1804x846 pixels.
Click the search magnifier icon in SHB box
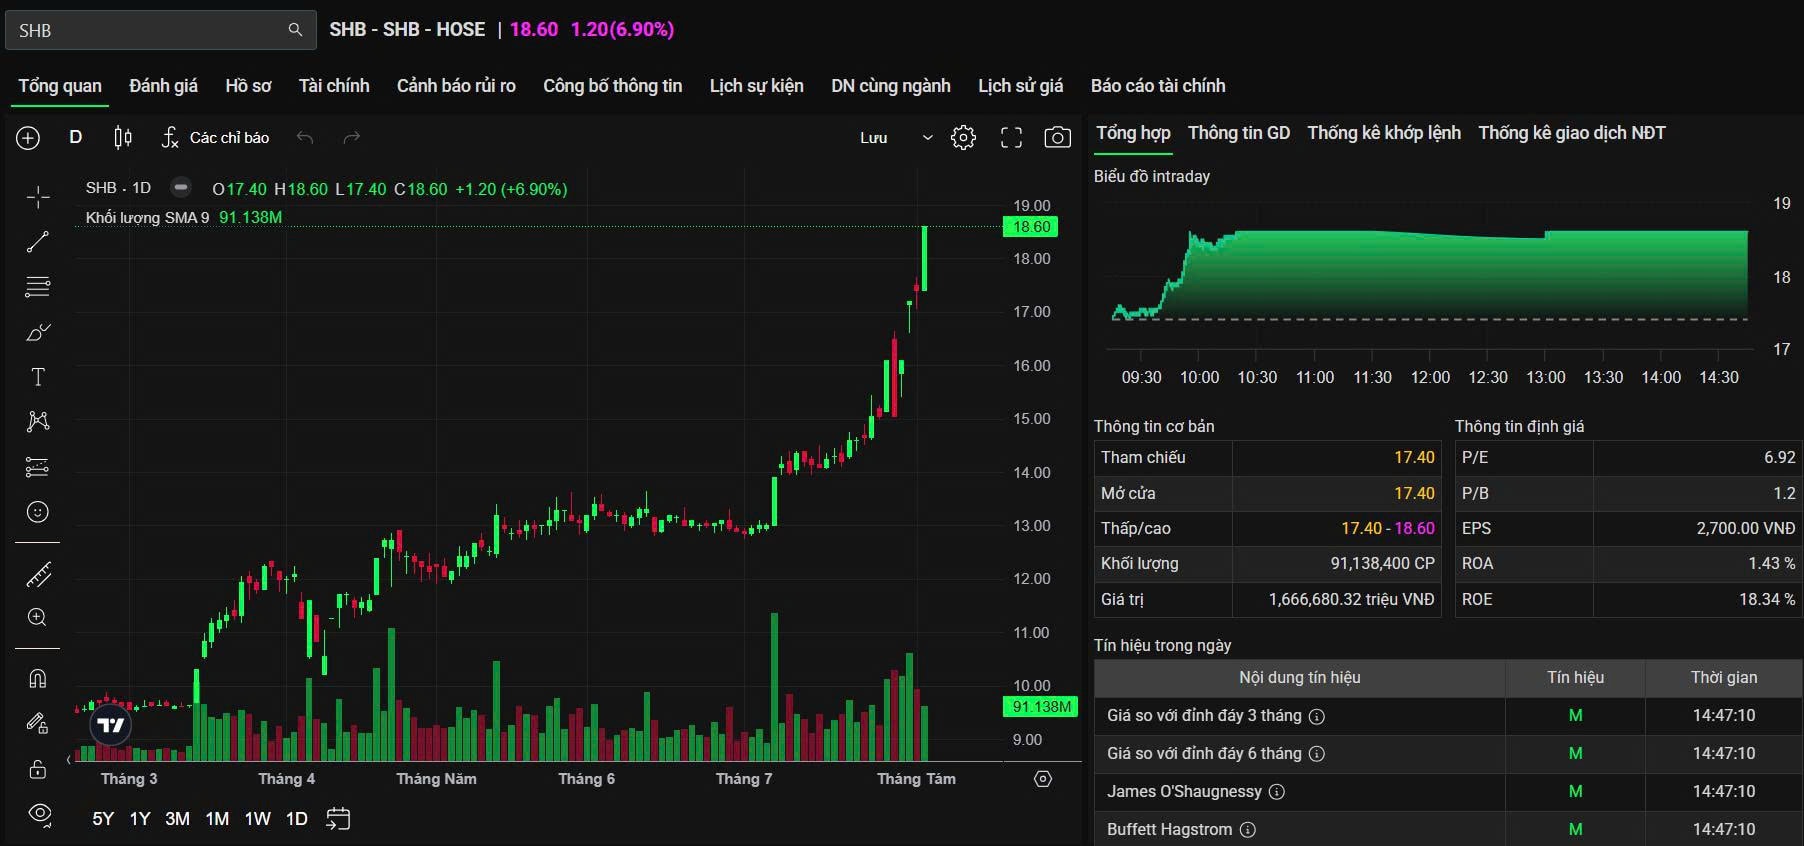point(295,30)
